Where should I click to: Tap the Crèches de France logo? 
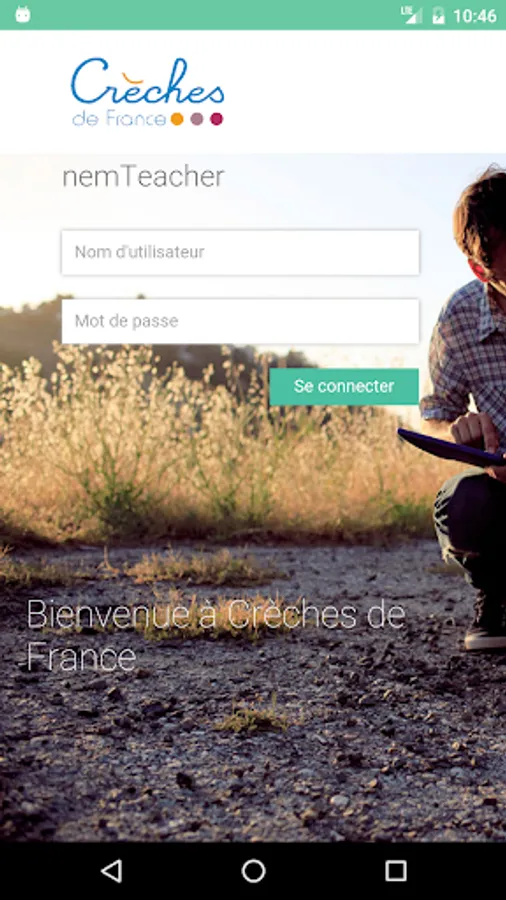click(x=147, y=92)
